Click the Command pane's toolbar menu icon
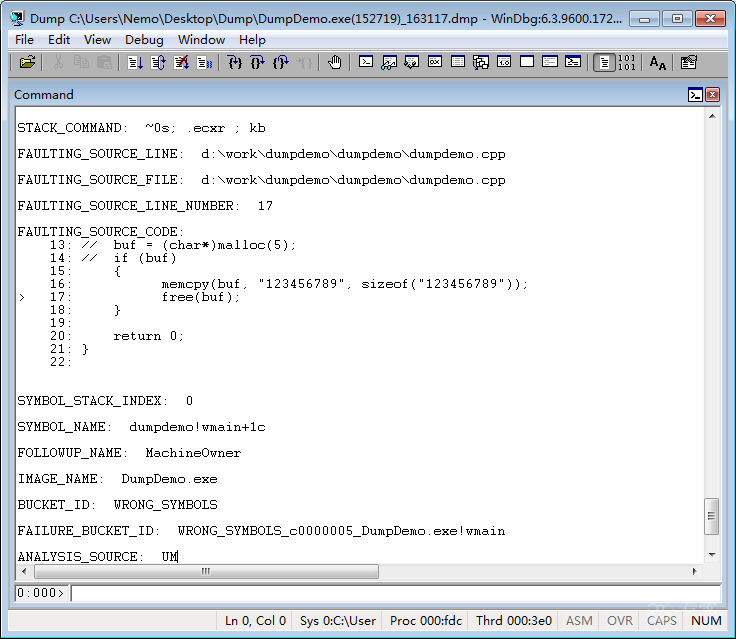The width and height of the screenshot is (736, 639). [x=695, y=95]
